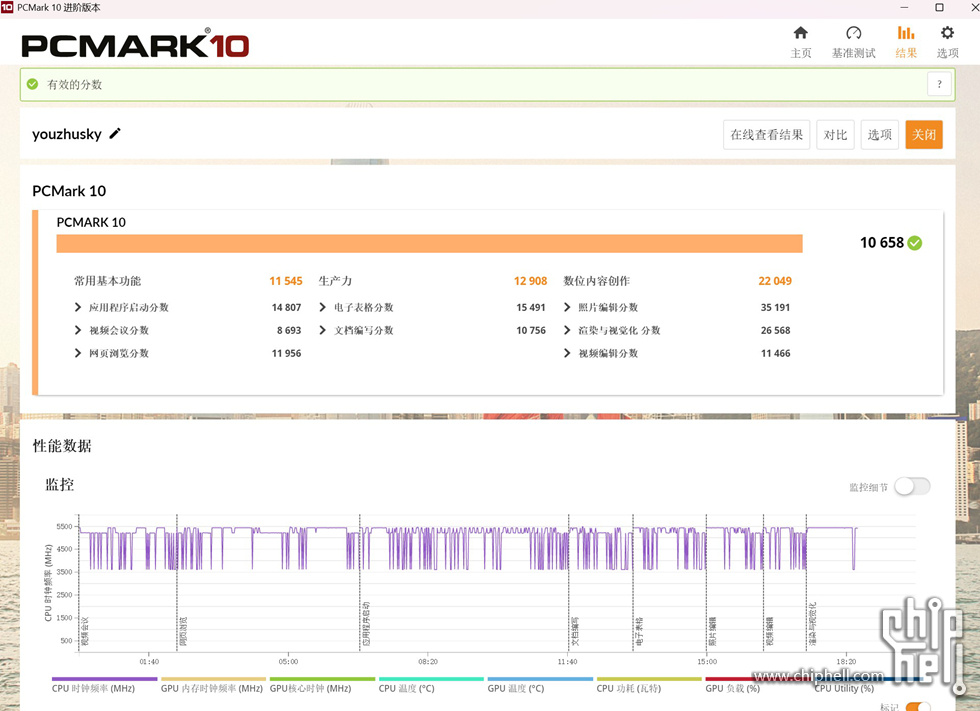Click the pencil edit icon next to youzhusky

click(x=115, y=134)
